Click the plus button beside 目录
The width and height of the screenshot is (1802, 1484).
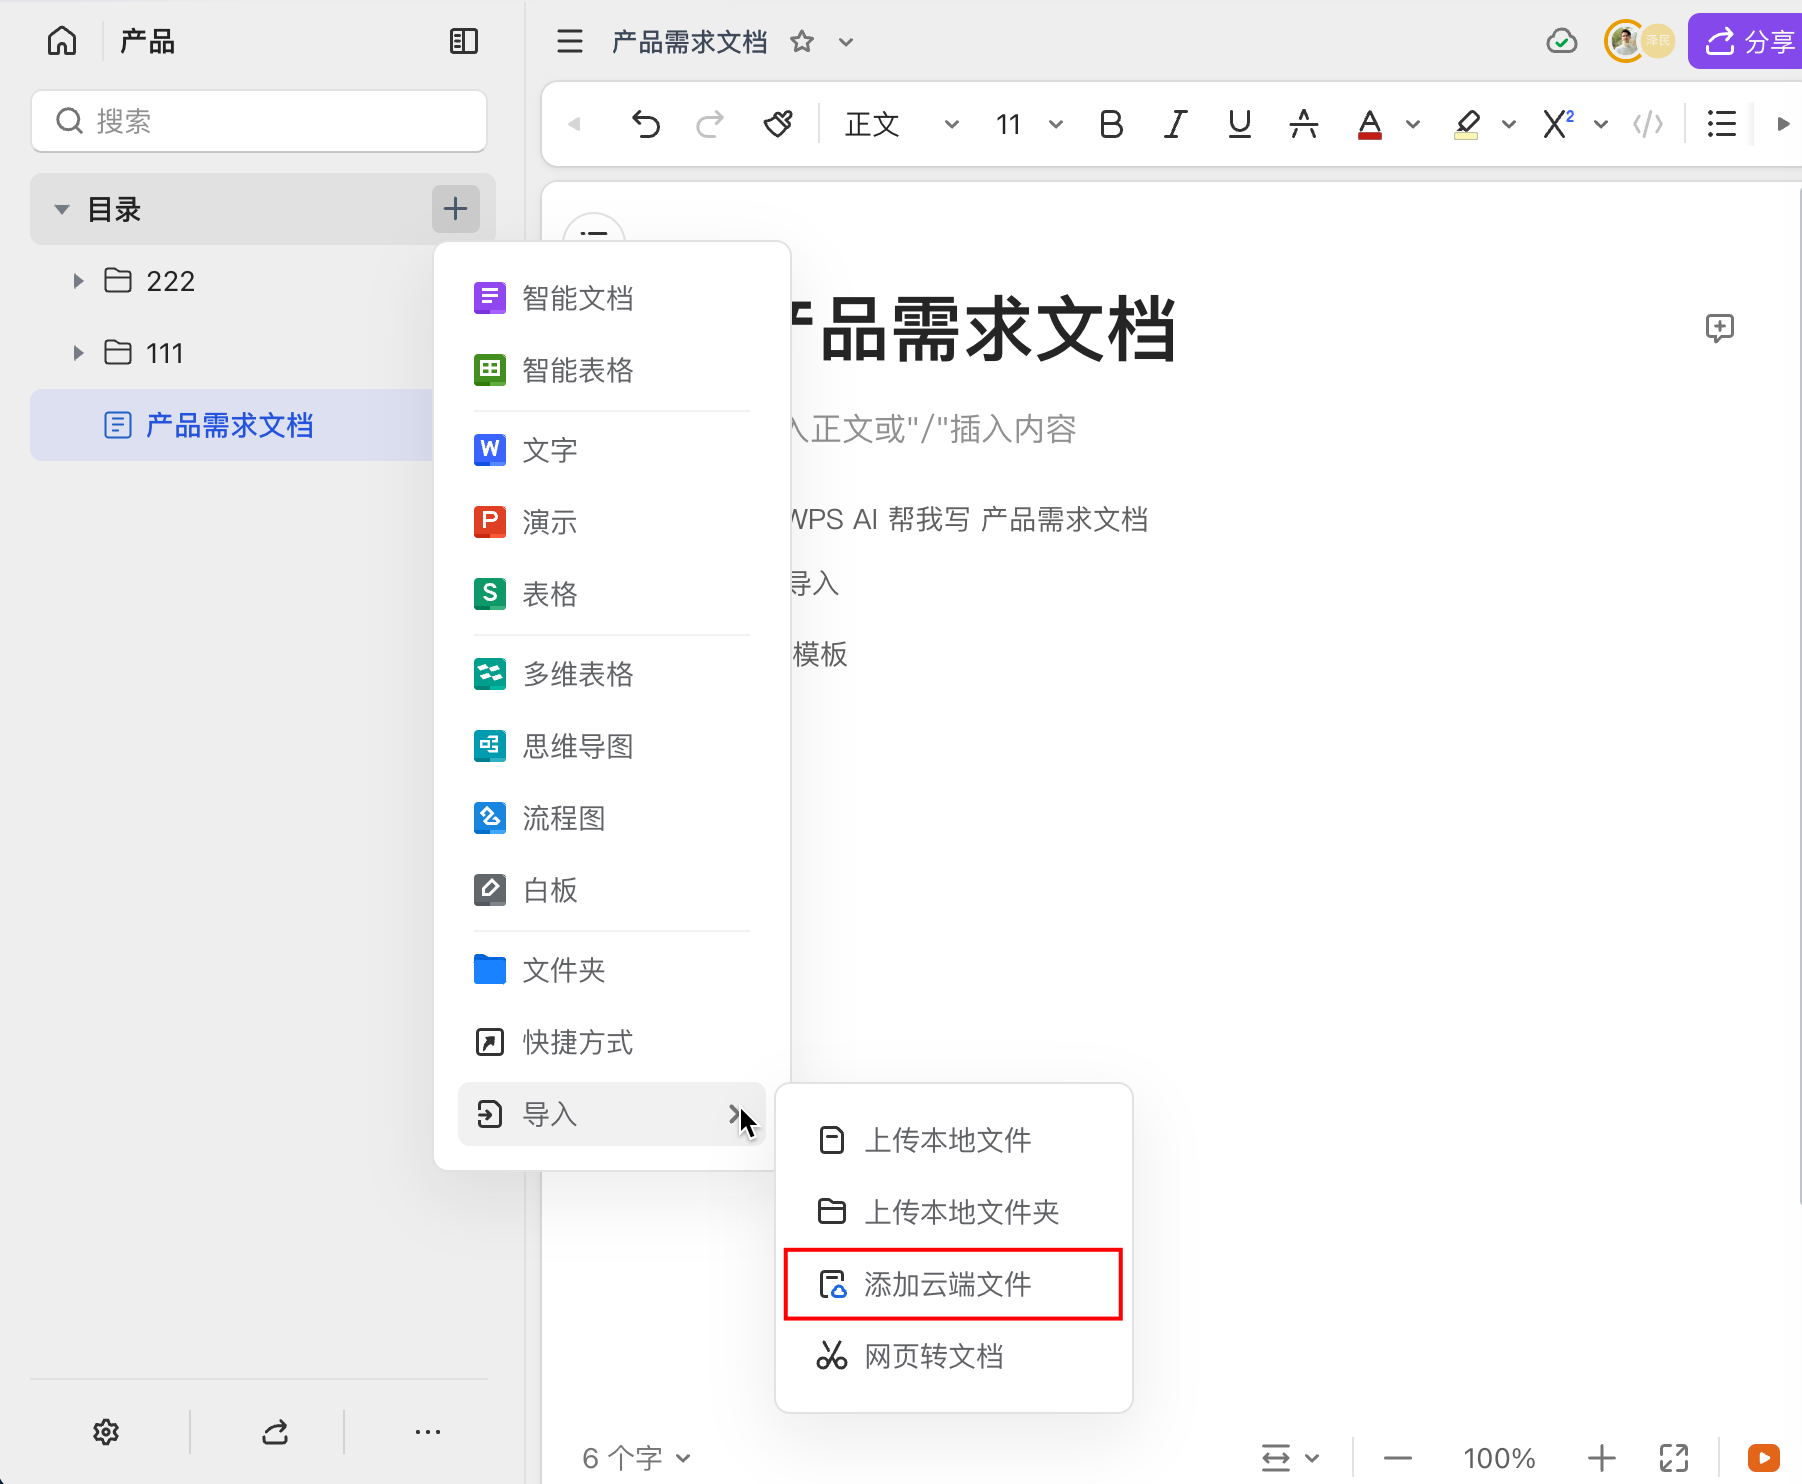coord(456,209)
